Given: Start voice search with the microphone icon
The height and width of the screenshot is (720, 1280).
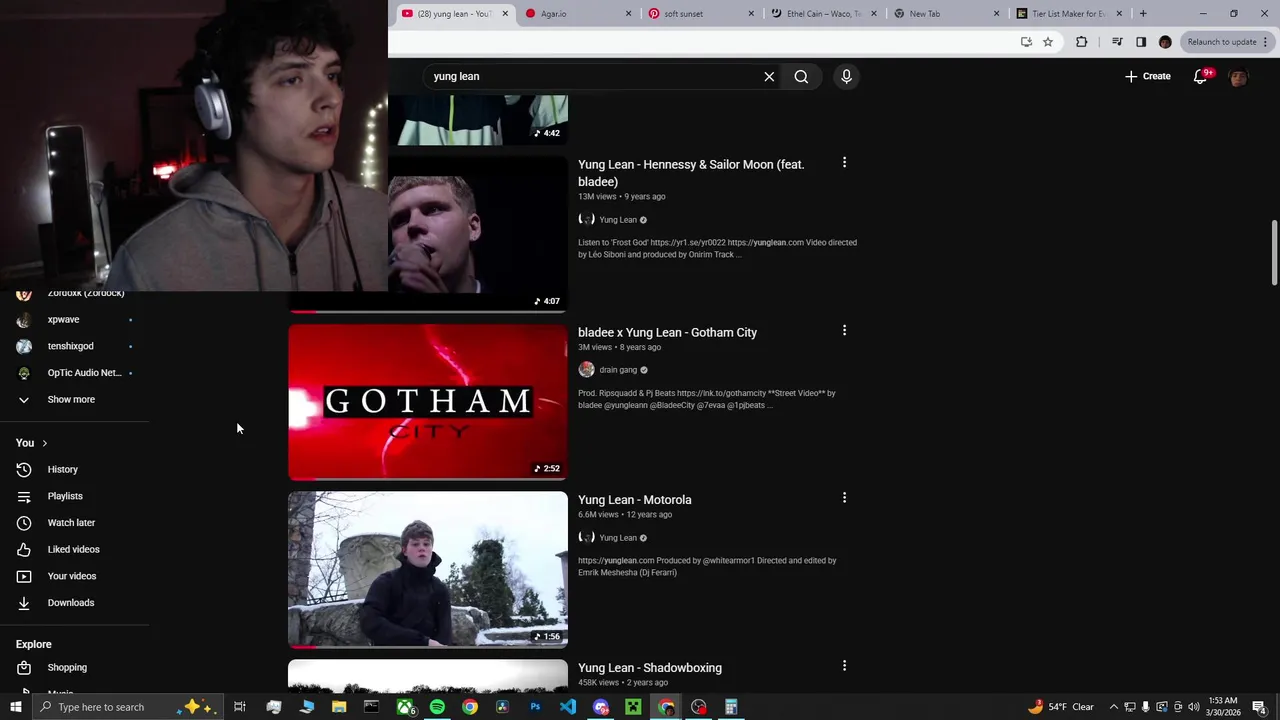Looking at the screenshot, I should 846,76.
